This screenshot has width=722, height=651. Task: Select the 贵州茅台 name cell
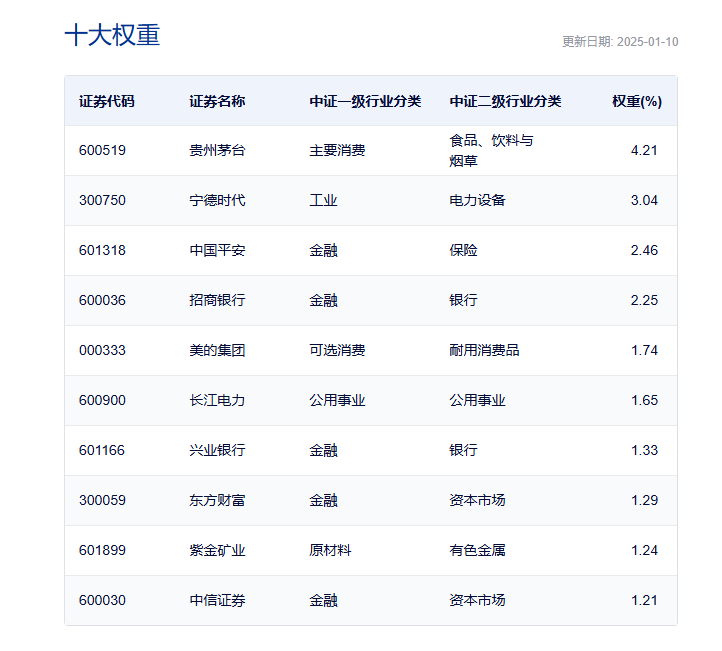pyautogui.click(x=217, y=151)
